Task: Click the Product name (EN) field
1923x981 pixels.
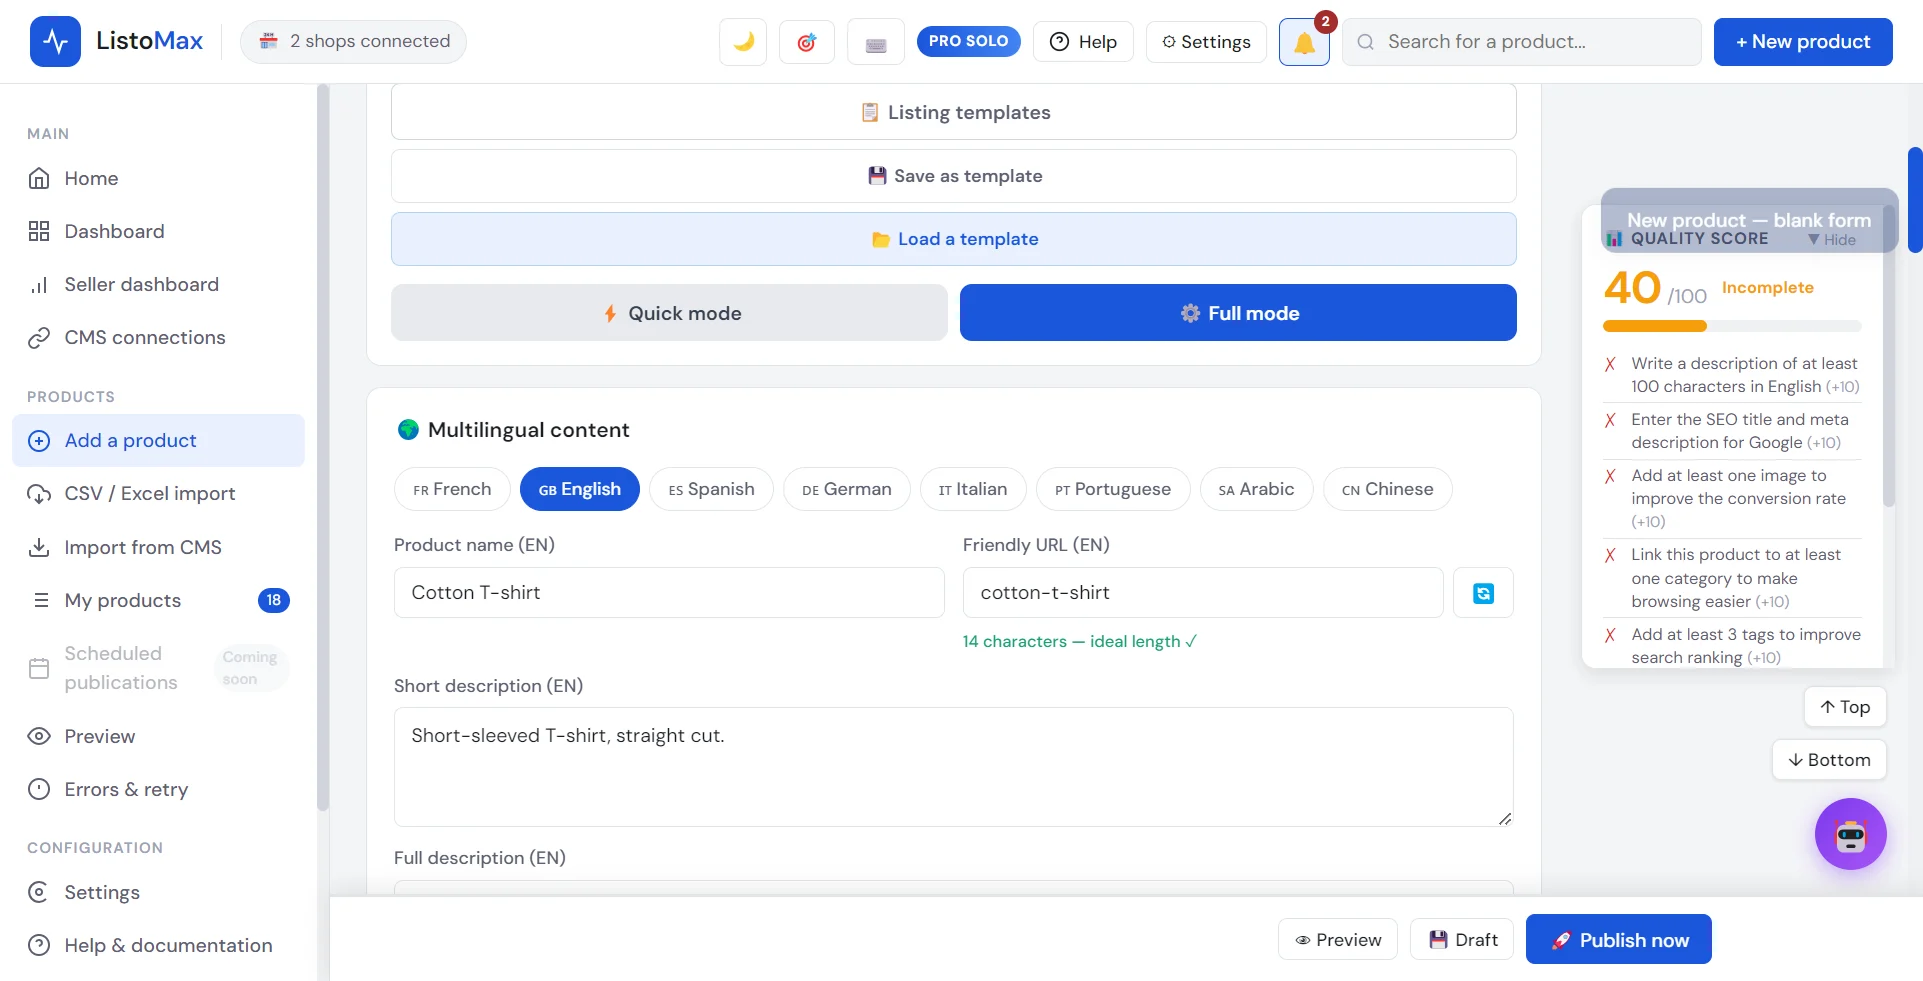Action: tap(669, 593)
